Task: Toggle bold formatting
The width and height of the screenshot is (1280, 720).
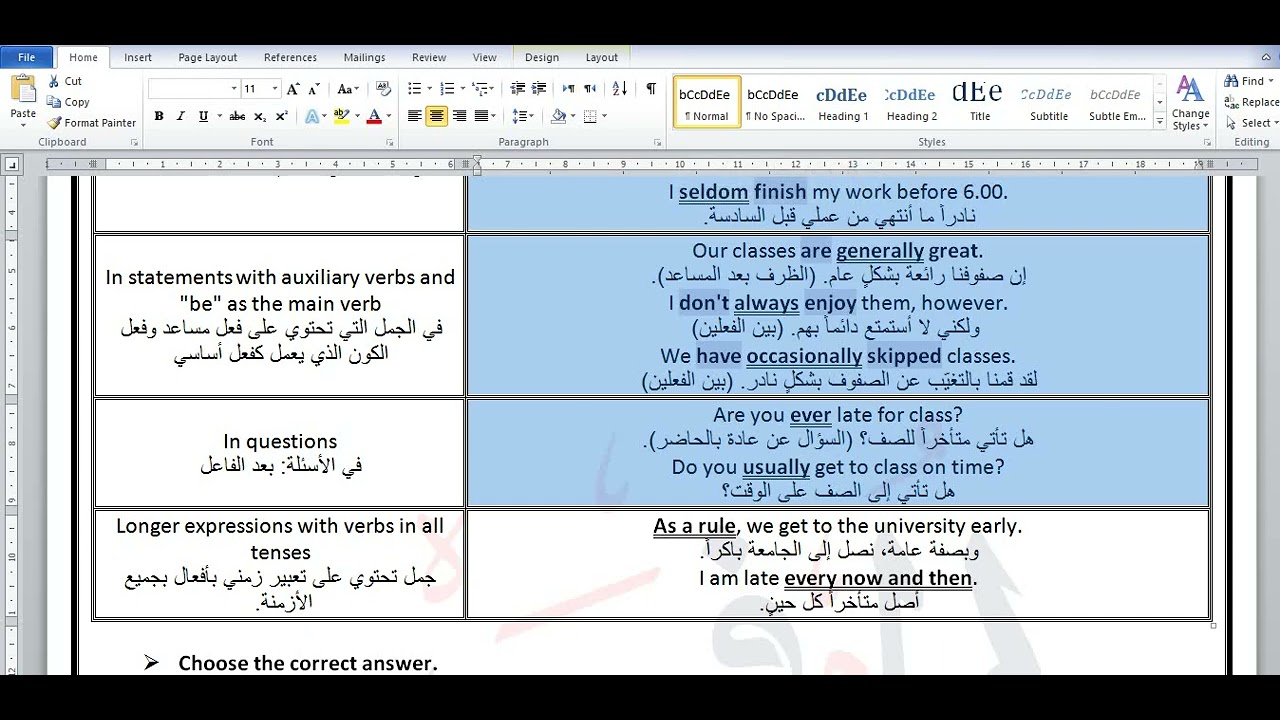Action: click(x=159, y=116)
